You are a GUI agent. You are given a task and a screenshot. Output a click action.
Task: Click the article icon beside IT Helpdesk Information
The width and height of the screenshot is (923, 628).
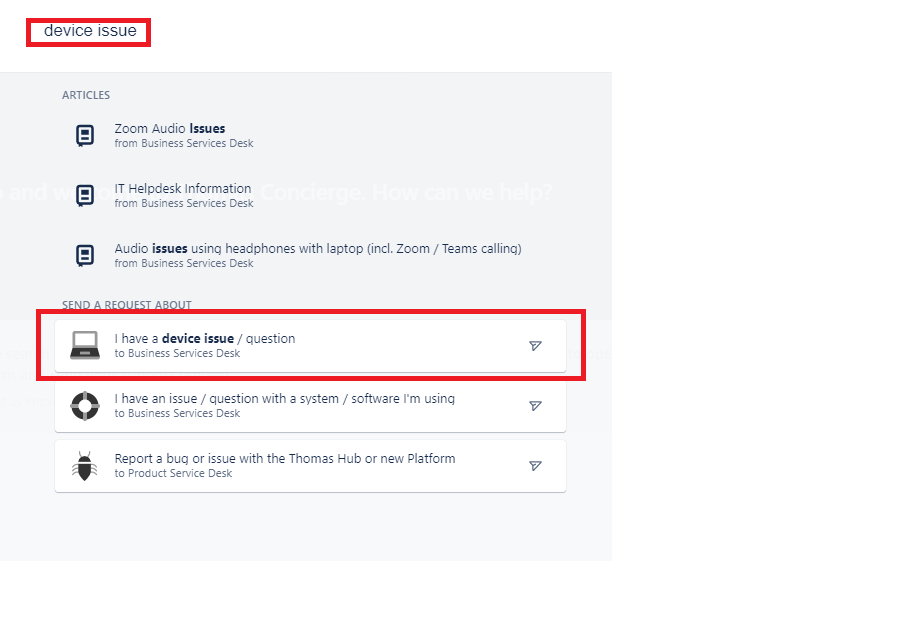click(x=85, y=195)
